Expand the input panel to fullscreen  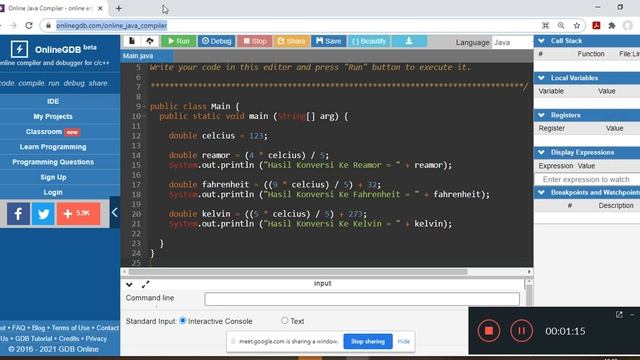pos(146,284)
